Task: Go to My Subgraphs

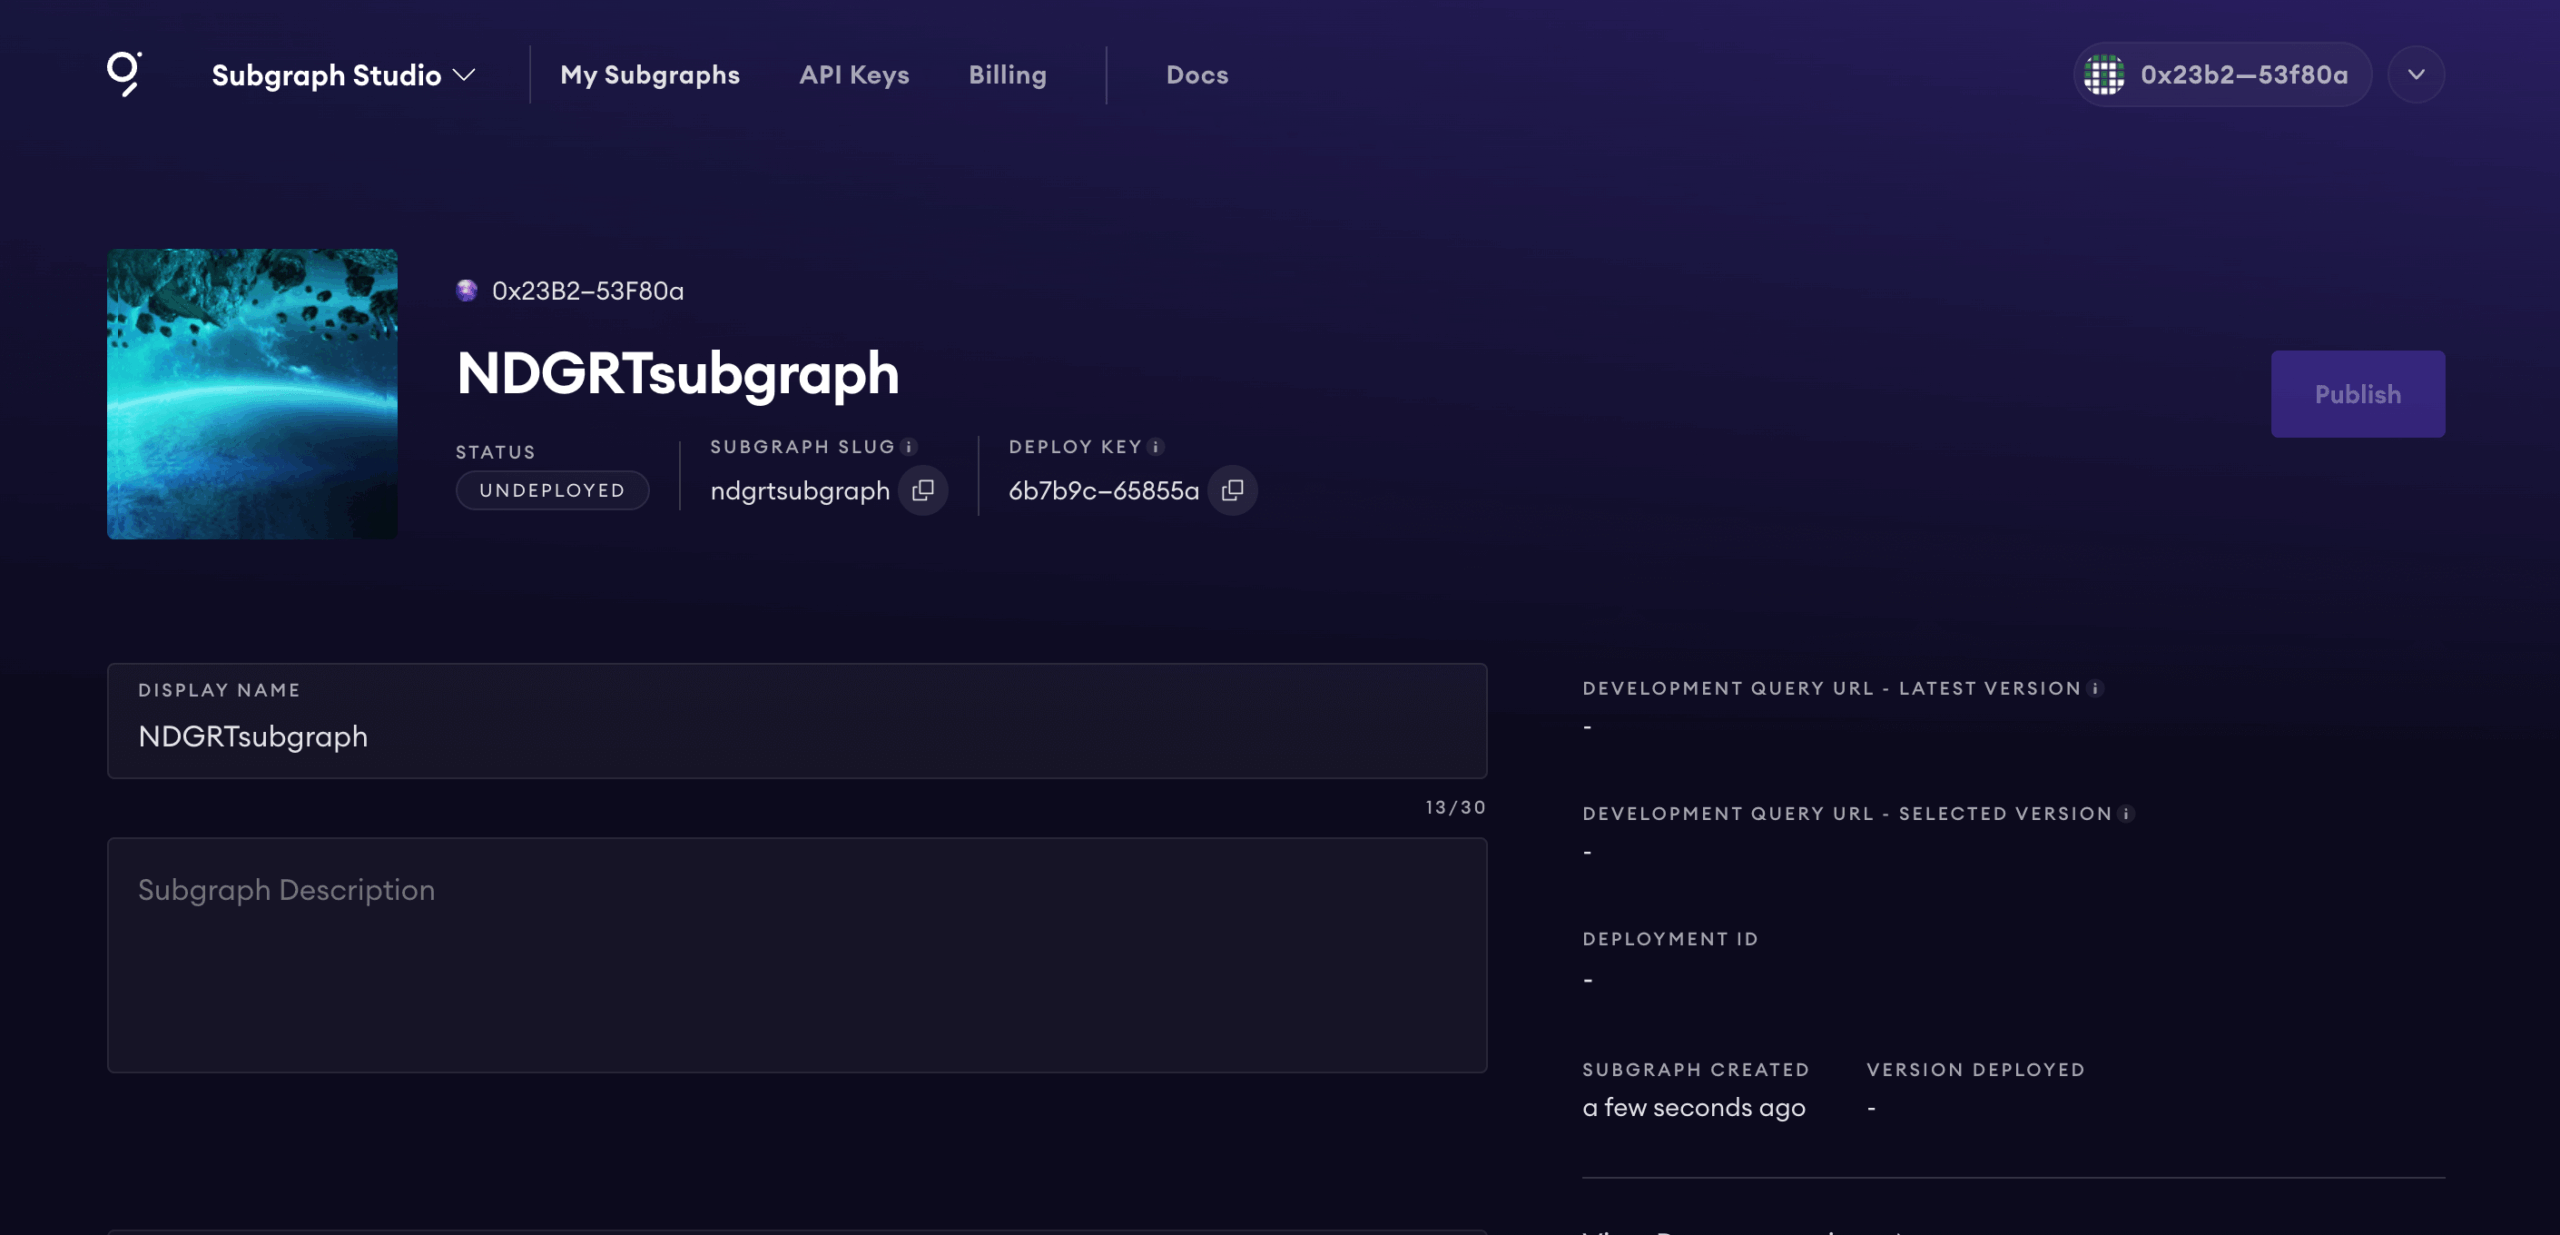Action: 650,75
